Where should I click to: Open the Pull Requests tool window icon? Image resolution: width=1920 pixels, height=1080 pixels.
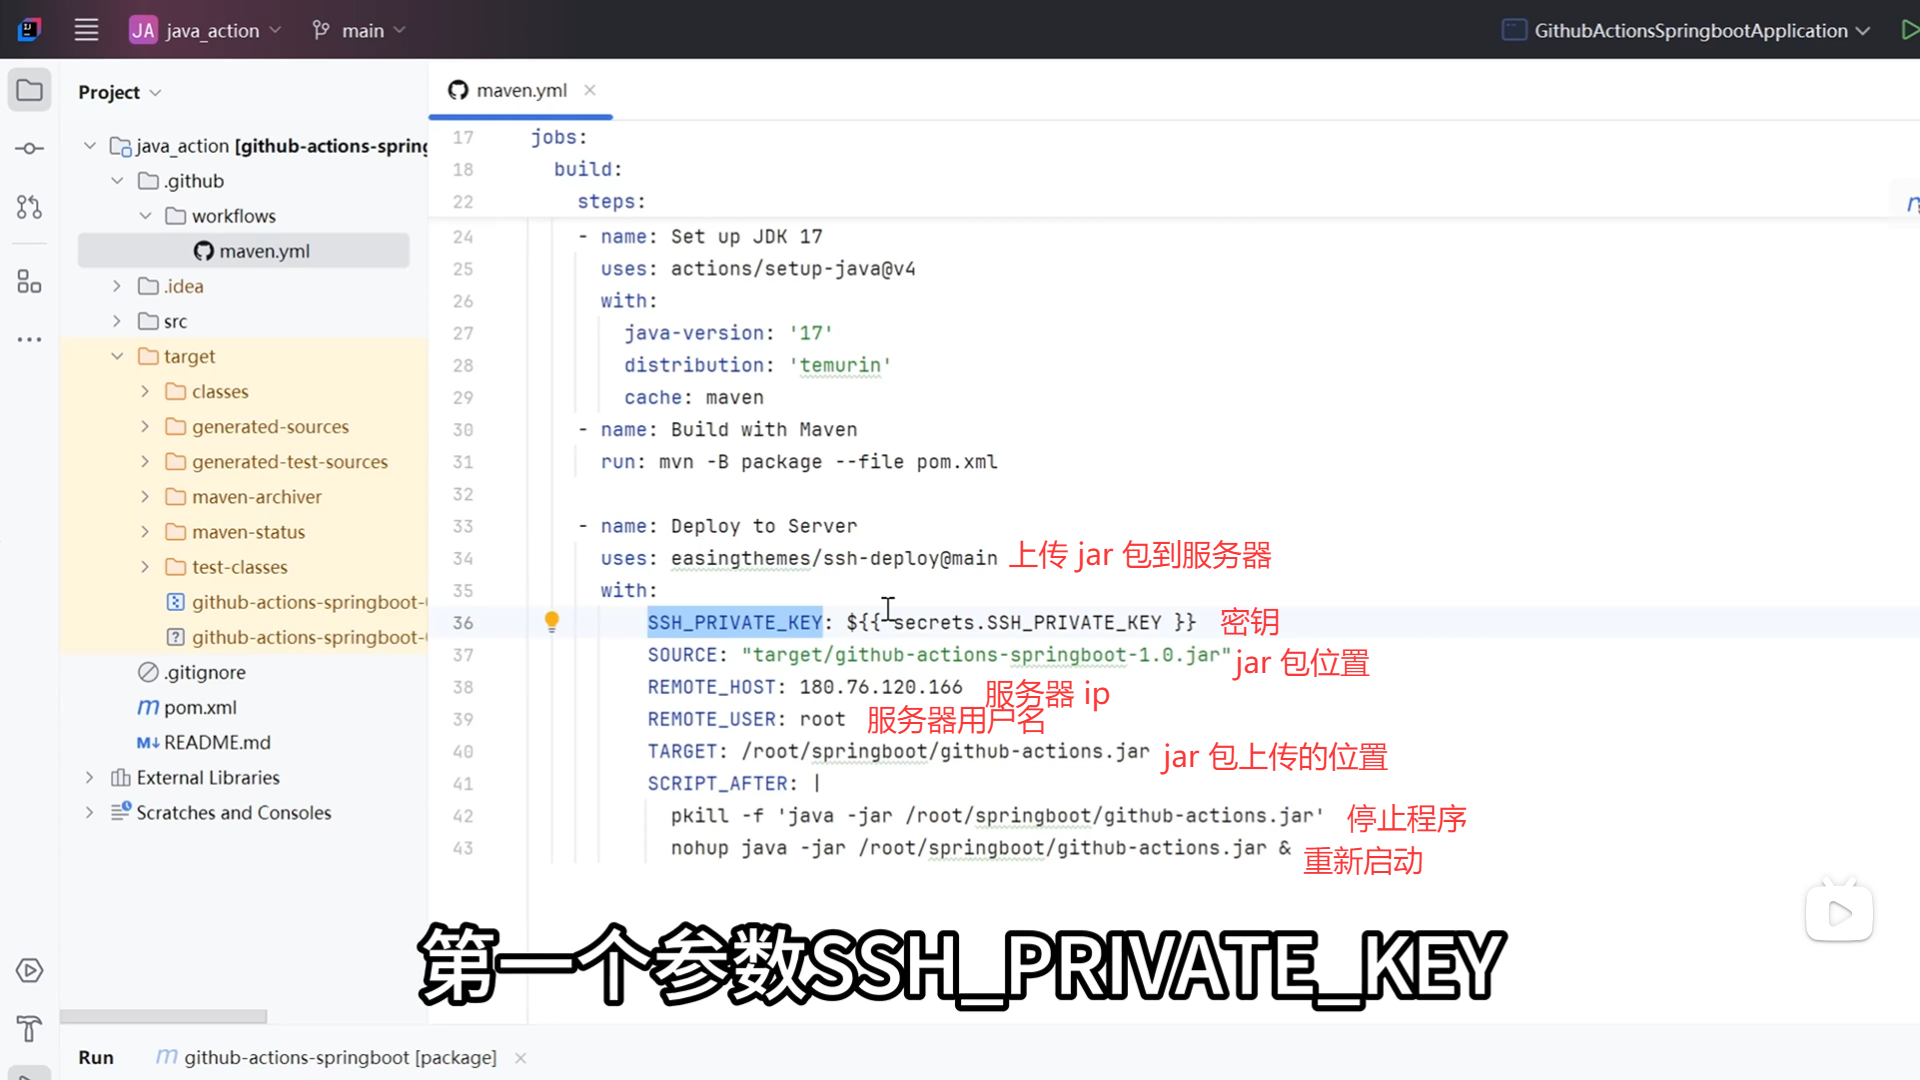coord(29,207)
